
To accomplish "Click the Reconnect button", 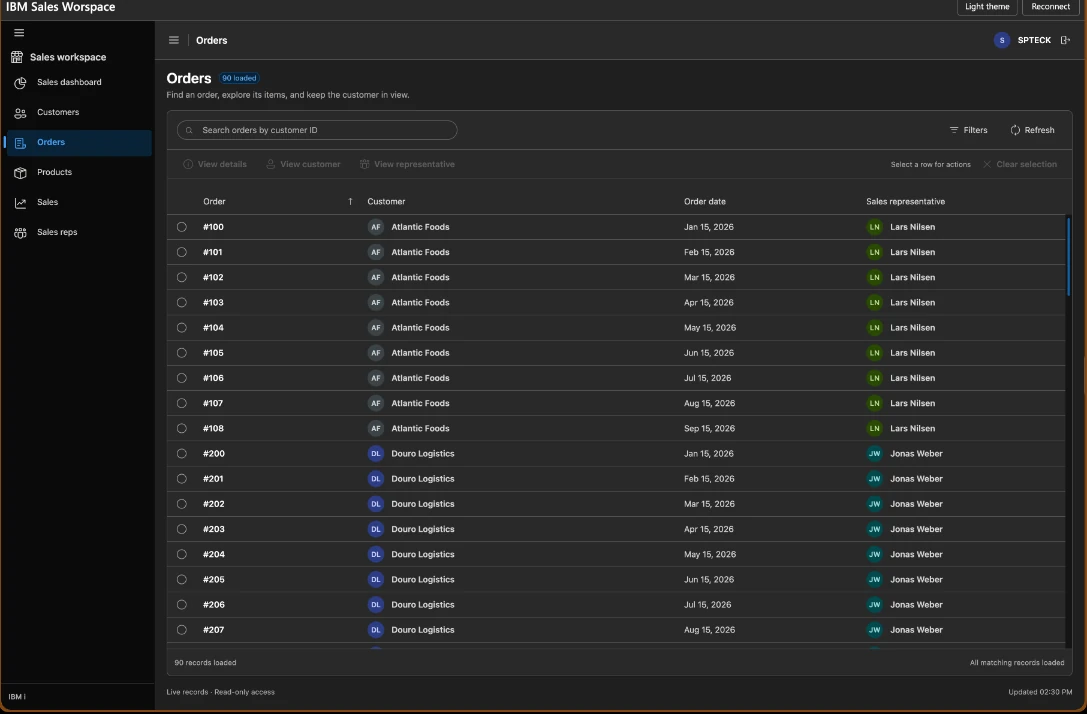I will [1050, 7].
